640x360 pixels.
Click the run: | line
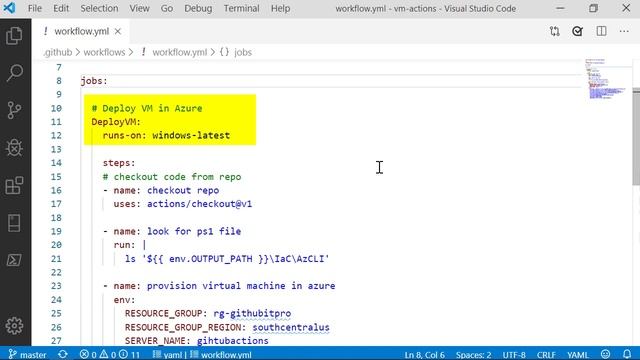(x=130, y=245)
